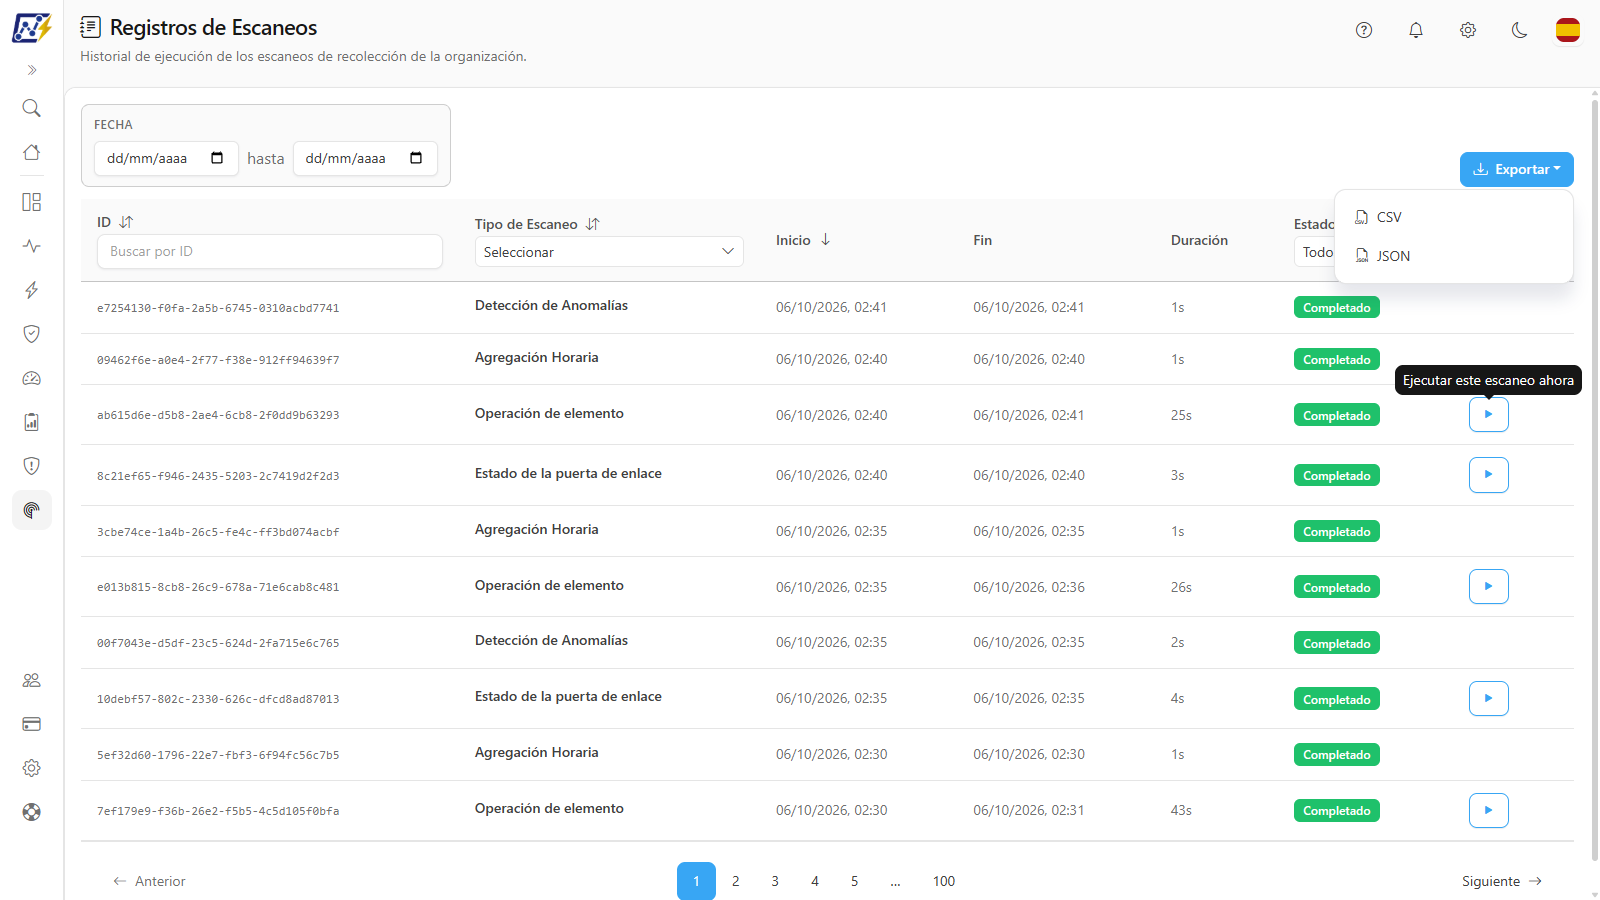Open the users icon in sidebar
This screenshot has height=900, width=1600.
[x=32, y=680]
